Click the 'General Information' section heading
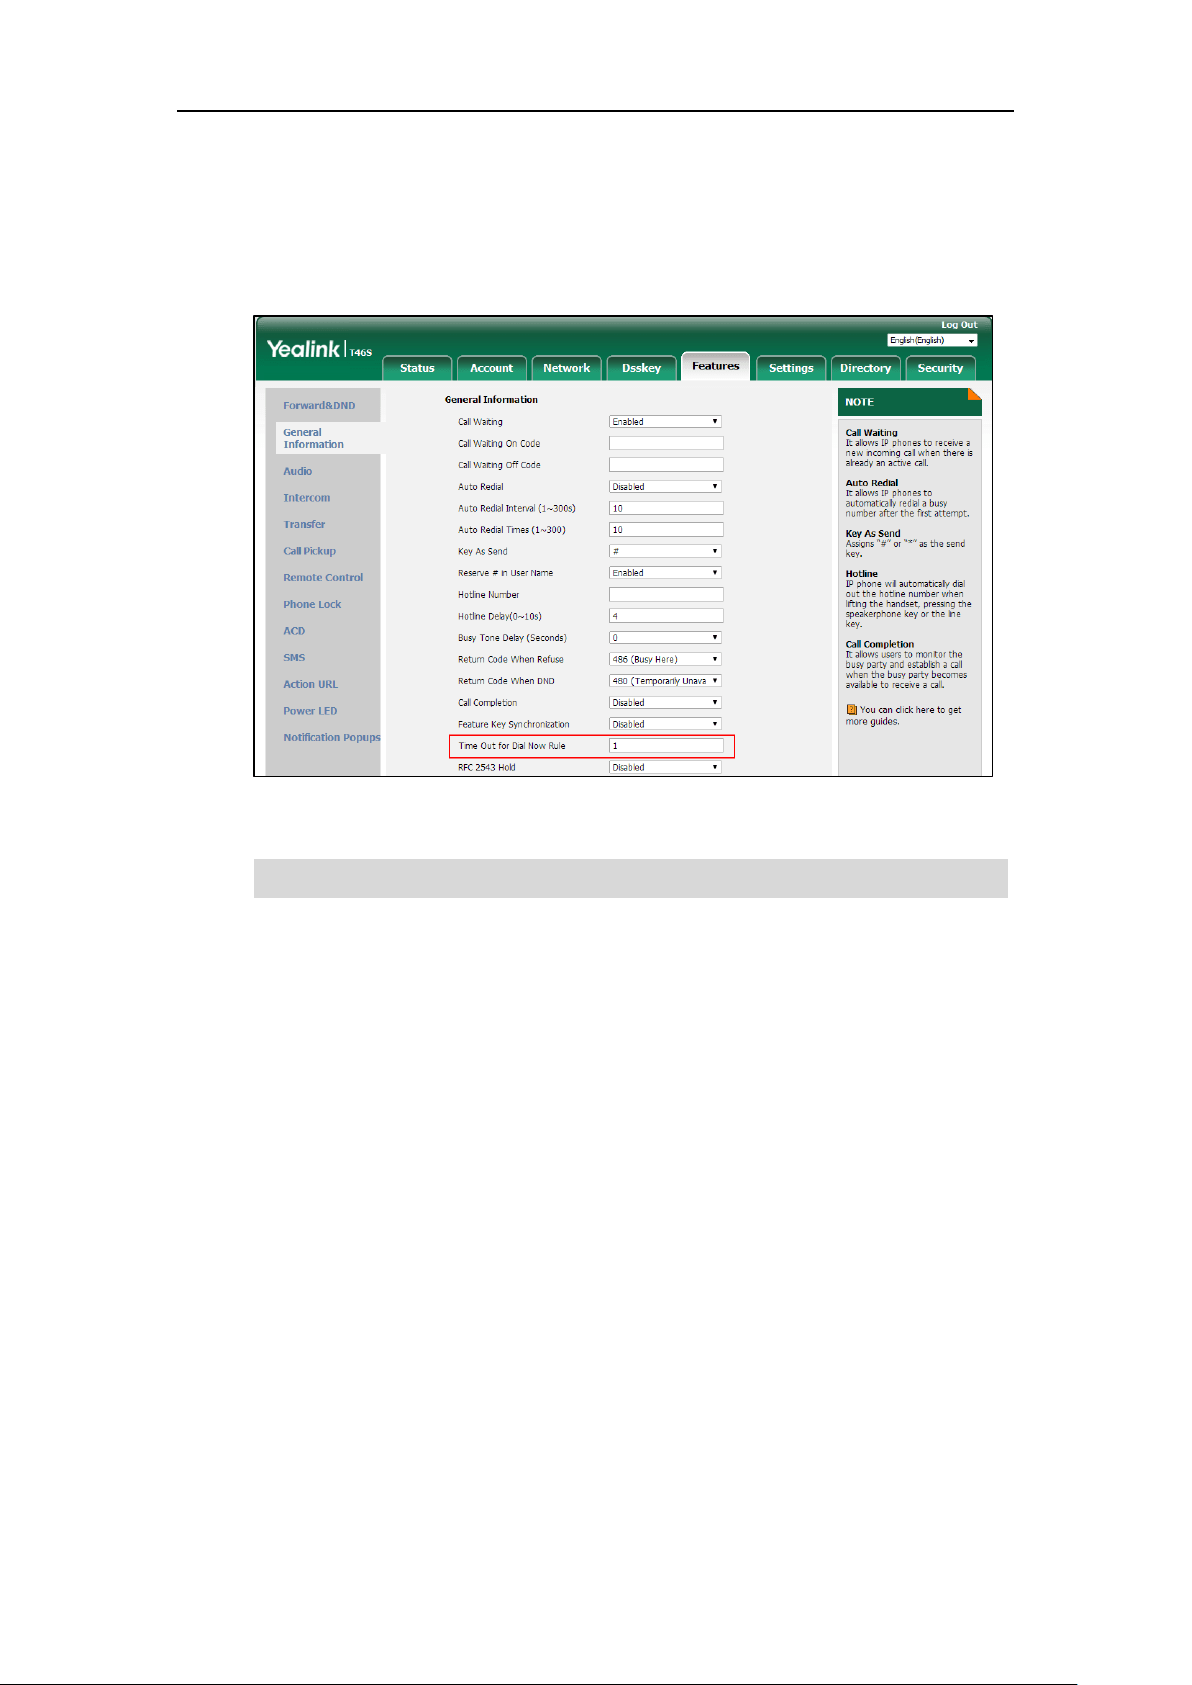This screenshot has height=1685, width=1192. coord(491,400)
